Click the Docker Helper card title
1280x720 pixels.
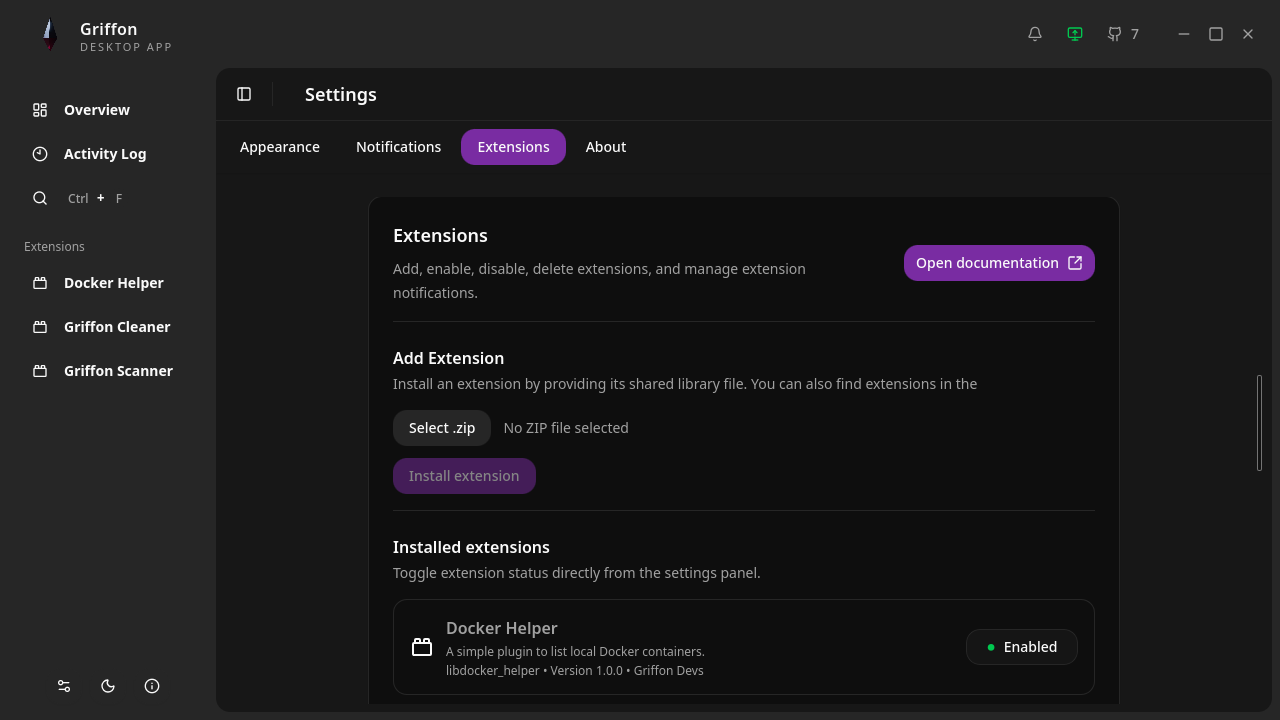(x=502, y=628)
